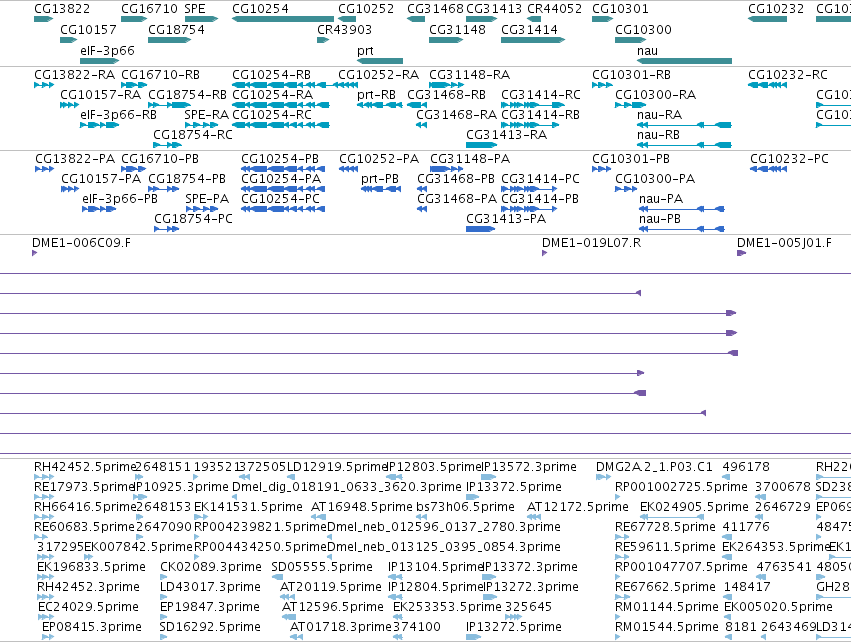Select transcript CG18754-RB
Image resolution: width=851 pixels, height=642 pixels.
click(188, 94)
